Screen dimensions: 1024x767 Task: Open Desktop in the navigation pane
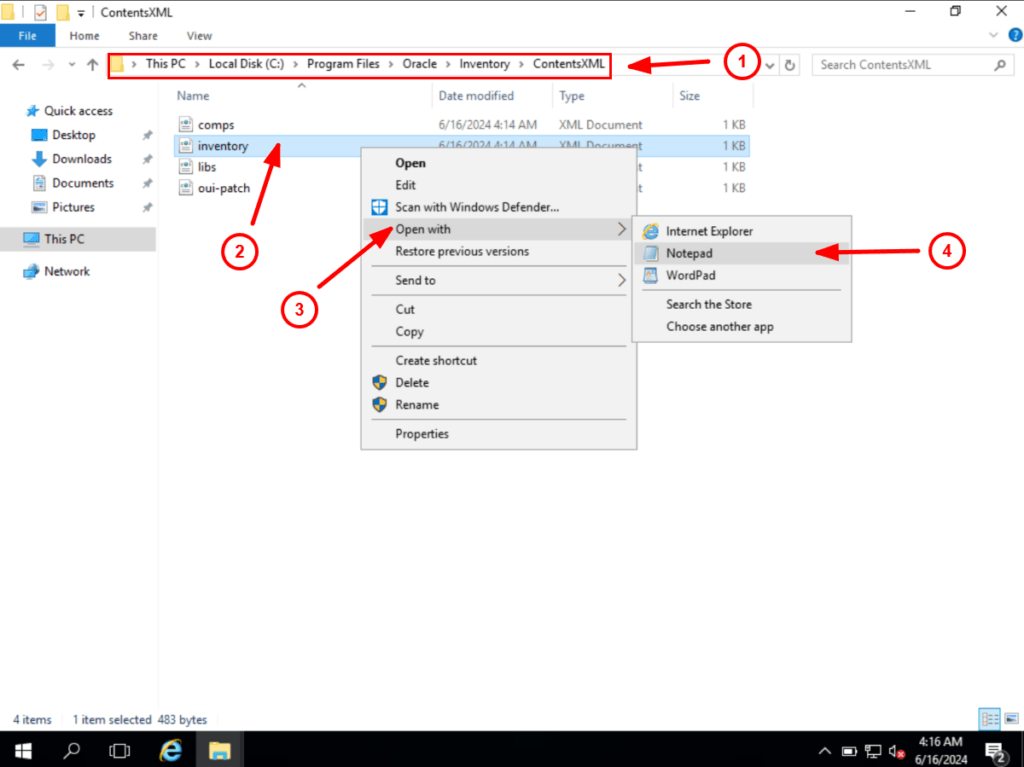click(63, 135)
